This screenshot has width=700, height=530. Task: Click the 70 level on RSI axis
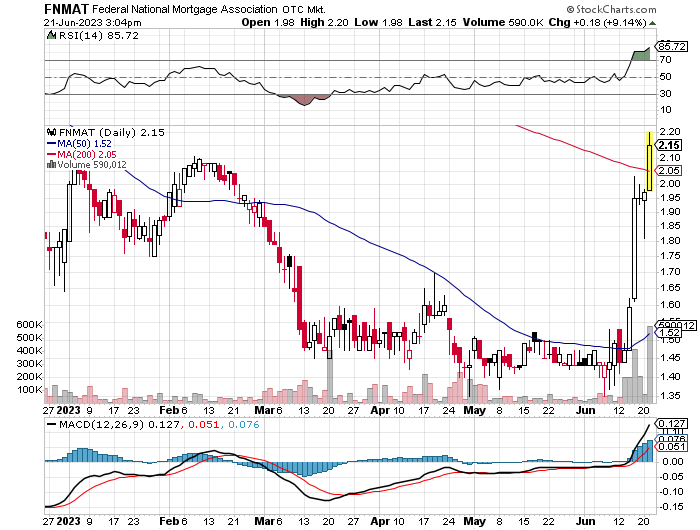[x=666, y=60]
